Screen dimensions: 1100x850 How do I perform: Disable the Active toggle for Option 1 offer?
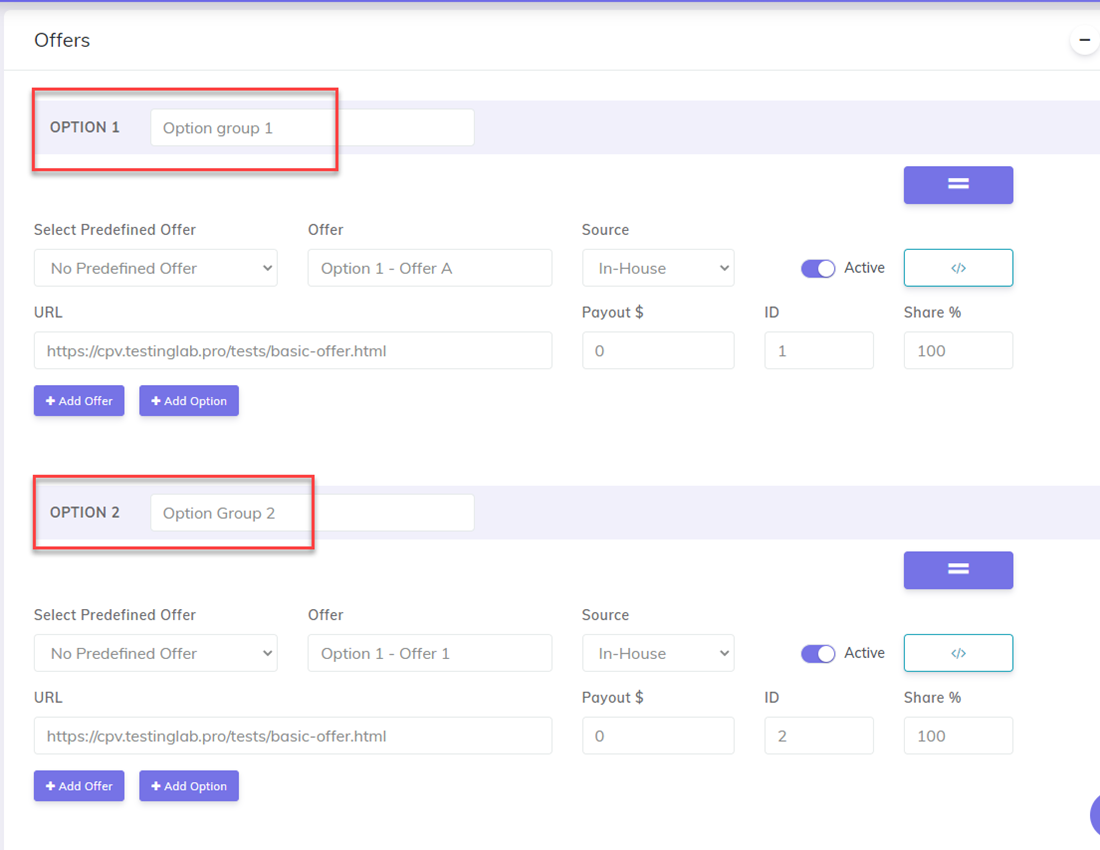point(818,267)
